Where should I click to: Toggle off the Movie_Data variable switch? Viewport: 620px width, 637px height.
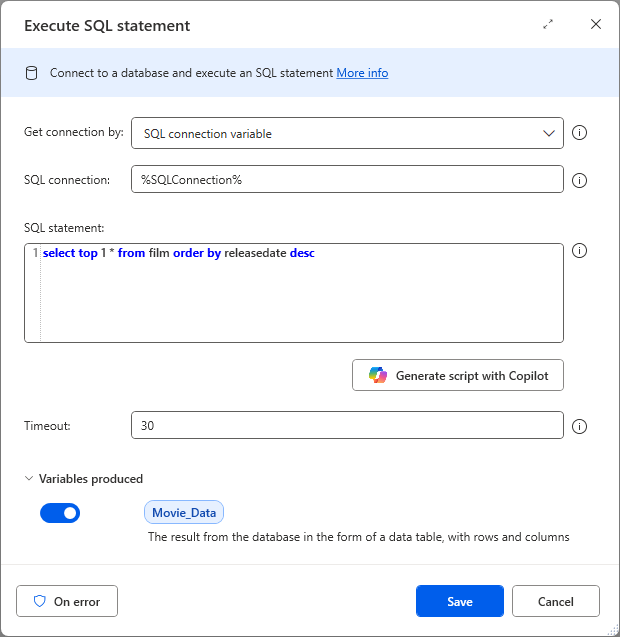[x=60, y=513]
